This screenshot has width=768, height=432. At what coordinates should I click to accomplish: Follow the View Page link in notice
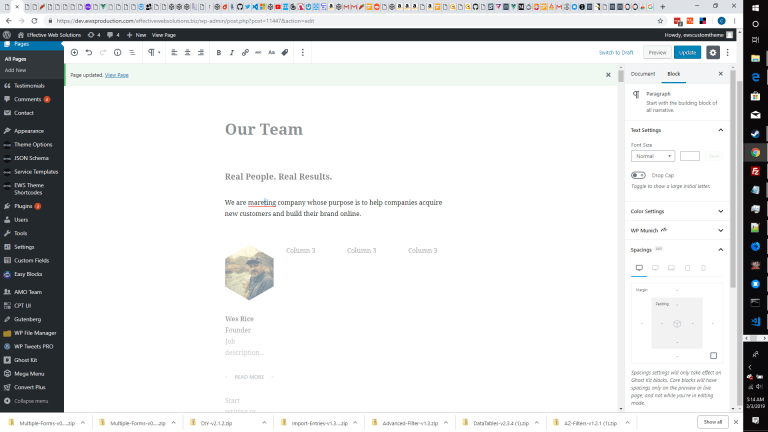coord(117,75)
